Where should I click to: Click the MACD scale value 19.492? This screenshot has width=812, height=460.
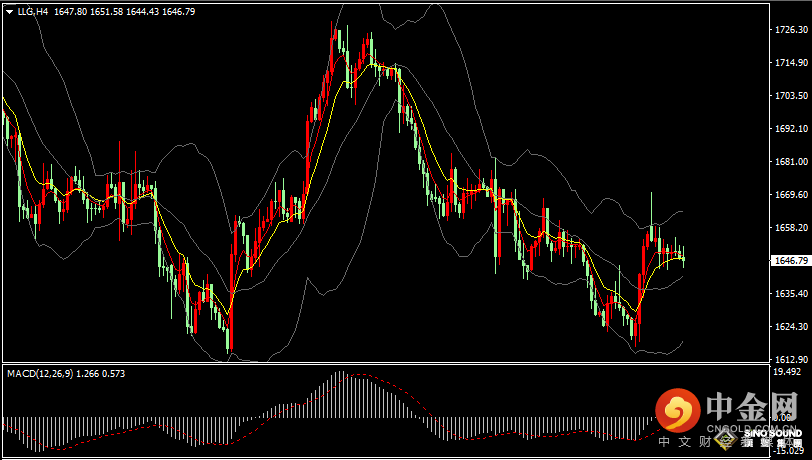[786, 372]
